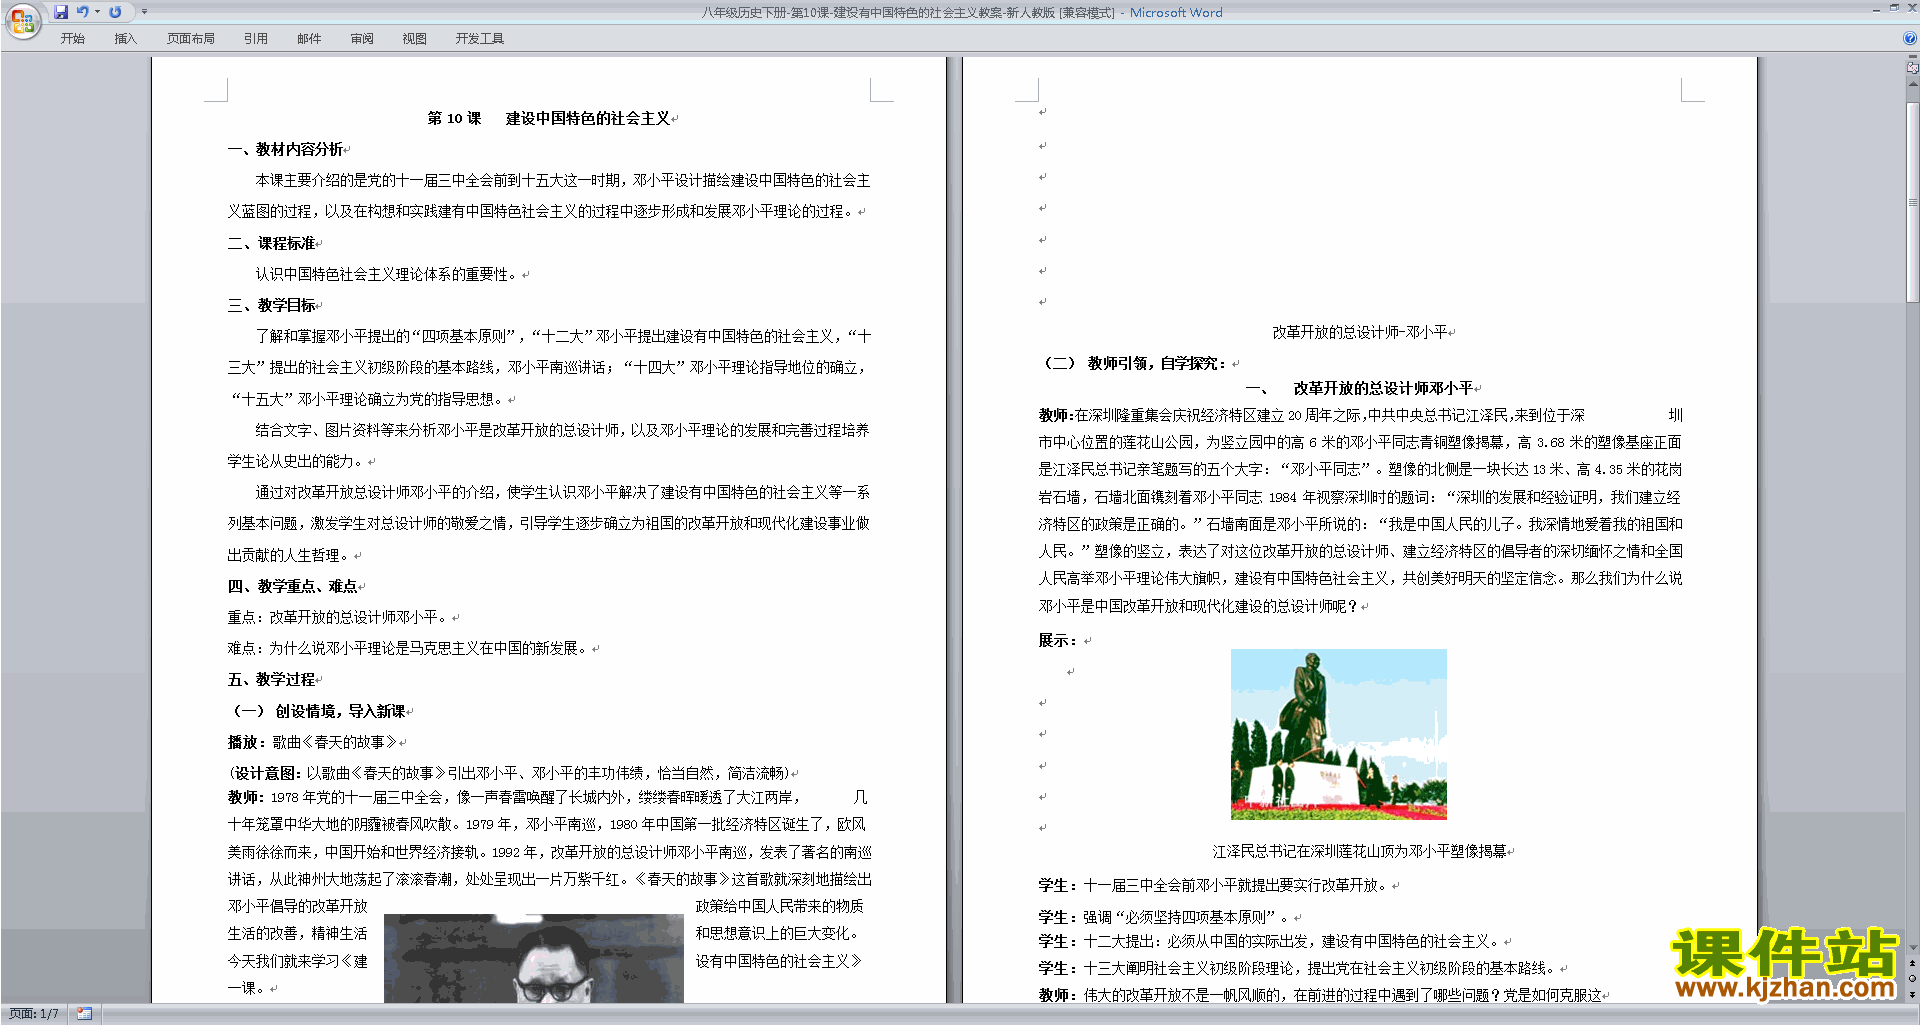Open Customize Quick Access Toolbar dropdown
Viewport: 1920px width, 1025px height.
(144, 12)
